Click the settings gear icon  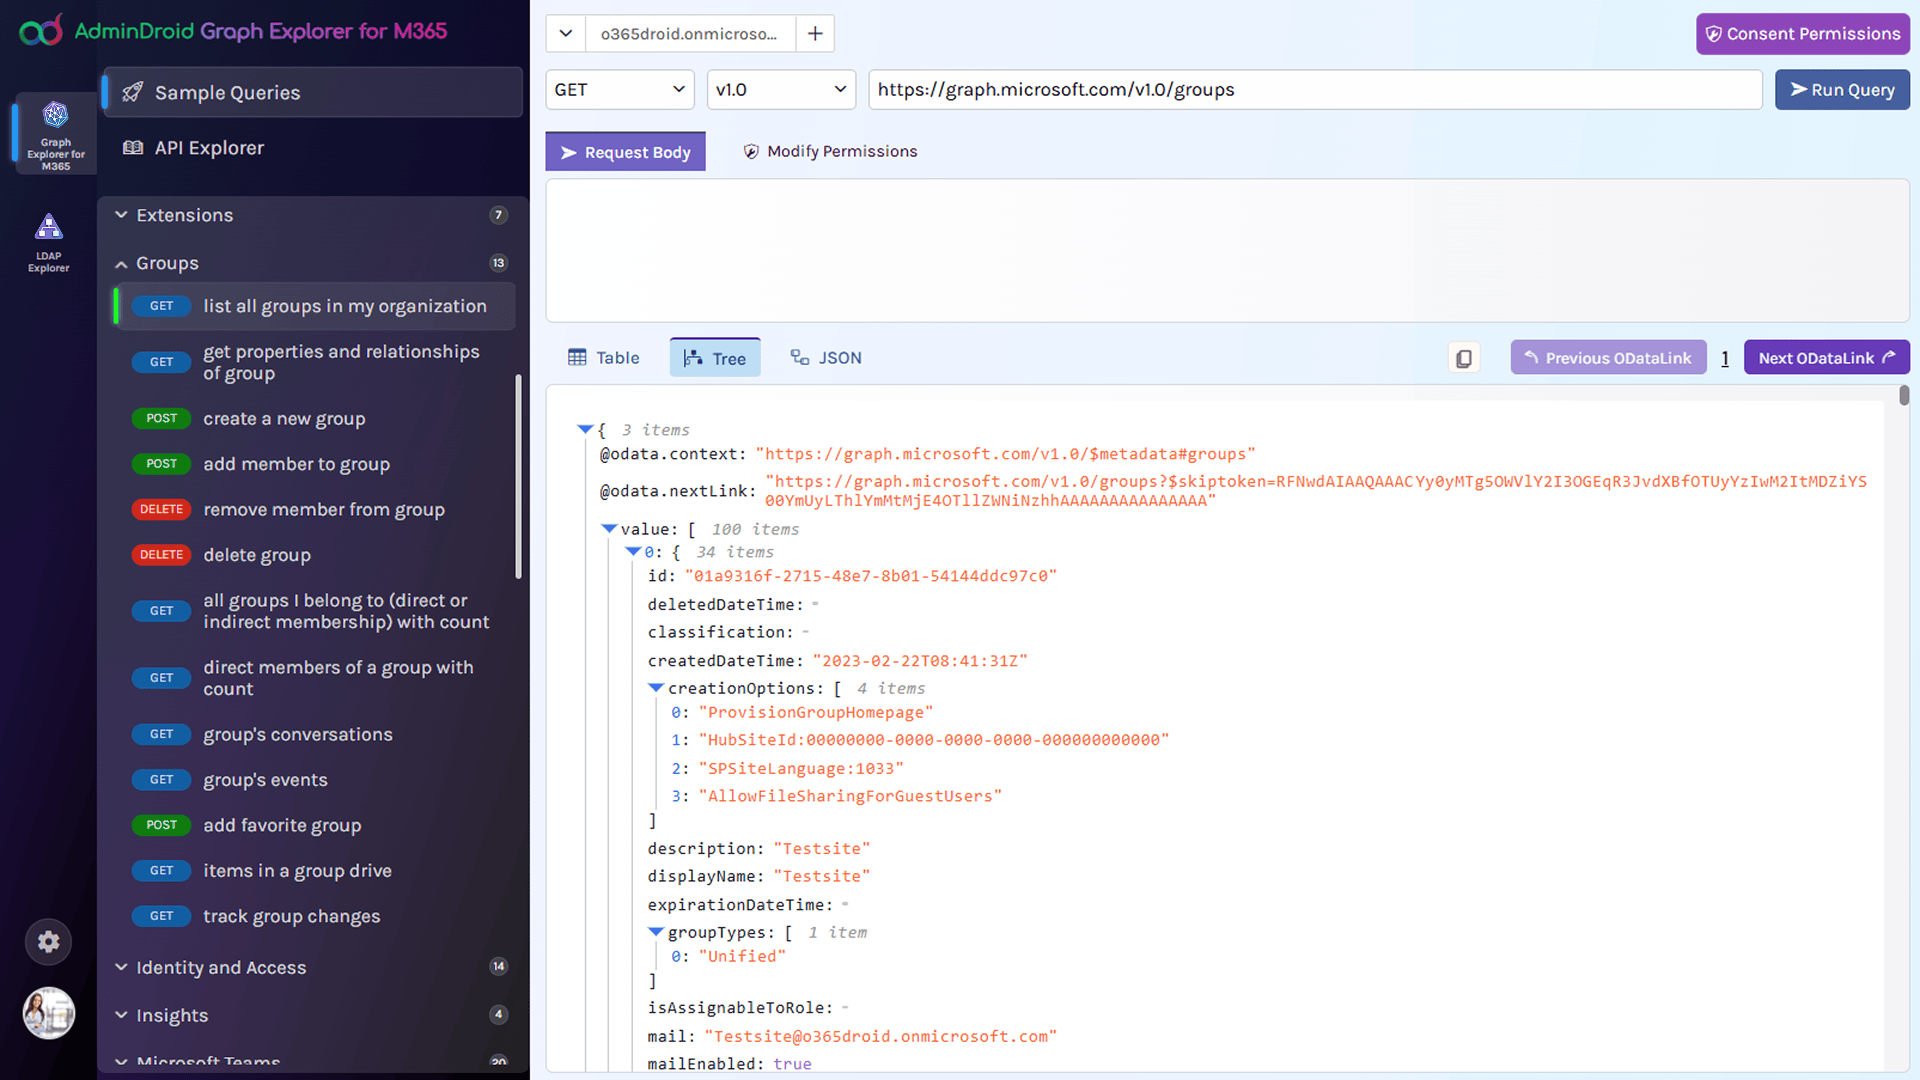click(48, 942)
